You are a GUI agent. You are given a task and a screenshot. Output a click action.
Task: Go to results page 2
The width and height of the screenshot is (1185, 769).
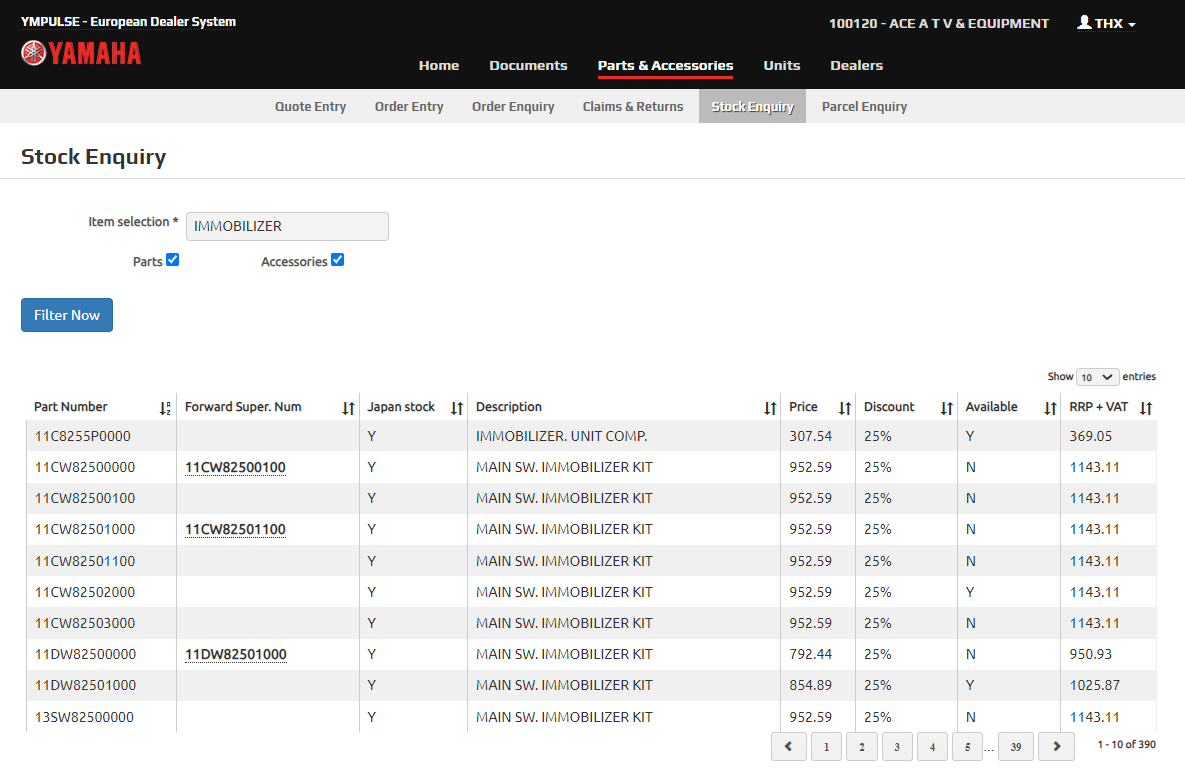click(862, 746)
